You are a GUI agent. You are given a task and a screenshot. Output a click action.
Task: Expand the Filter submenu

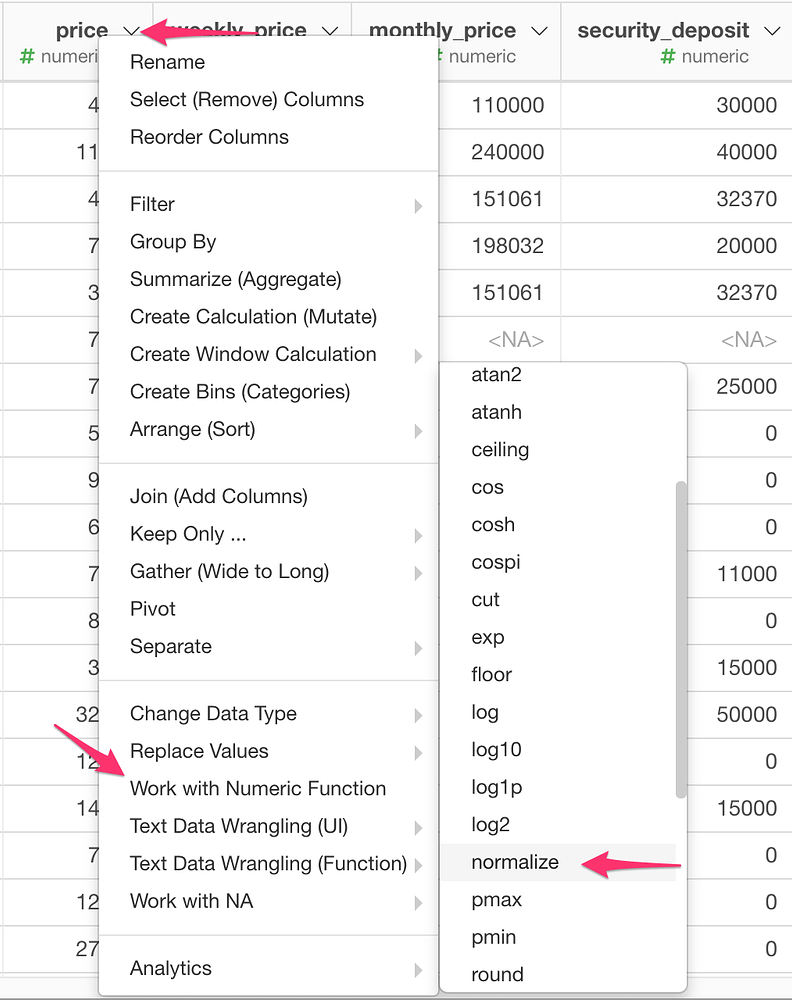tap(152, 204)
